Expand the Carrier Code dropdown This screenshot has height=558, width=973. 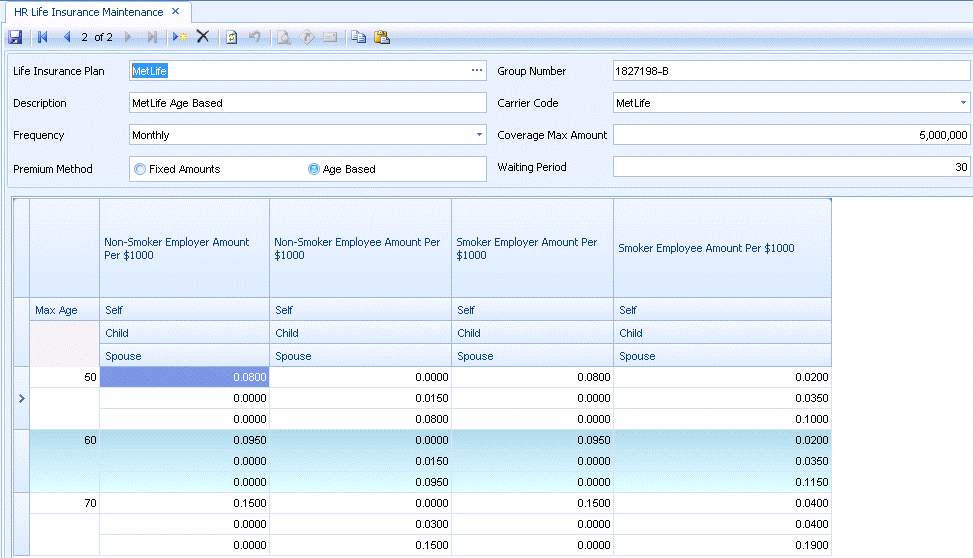(x=963, y=103)
